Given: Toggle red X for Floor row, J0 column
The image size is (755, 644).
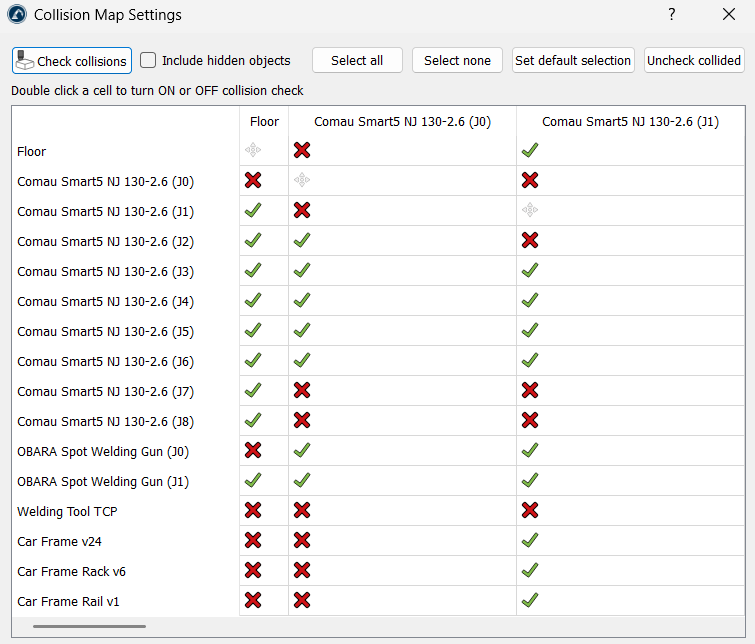Looking at the screenshot, I should click(x=302, y=150).
